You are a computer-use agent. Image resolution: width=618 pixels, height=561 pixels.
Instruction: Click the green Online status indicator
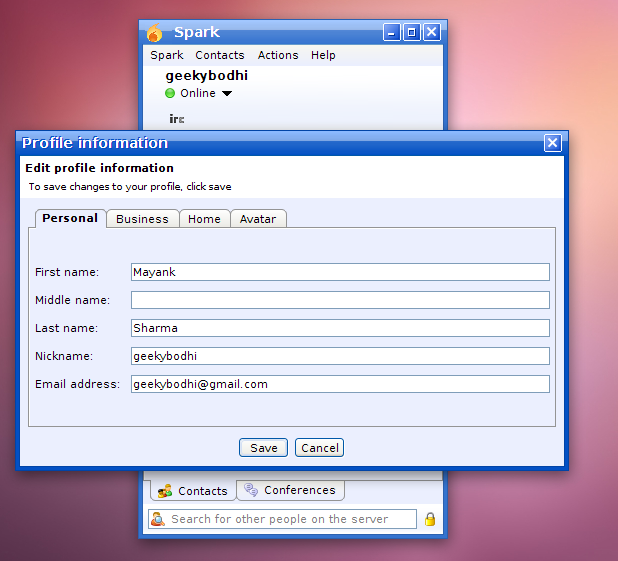point(170,93)
